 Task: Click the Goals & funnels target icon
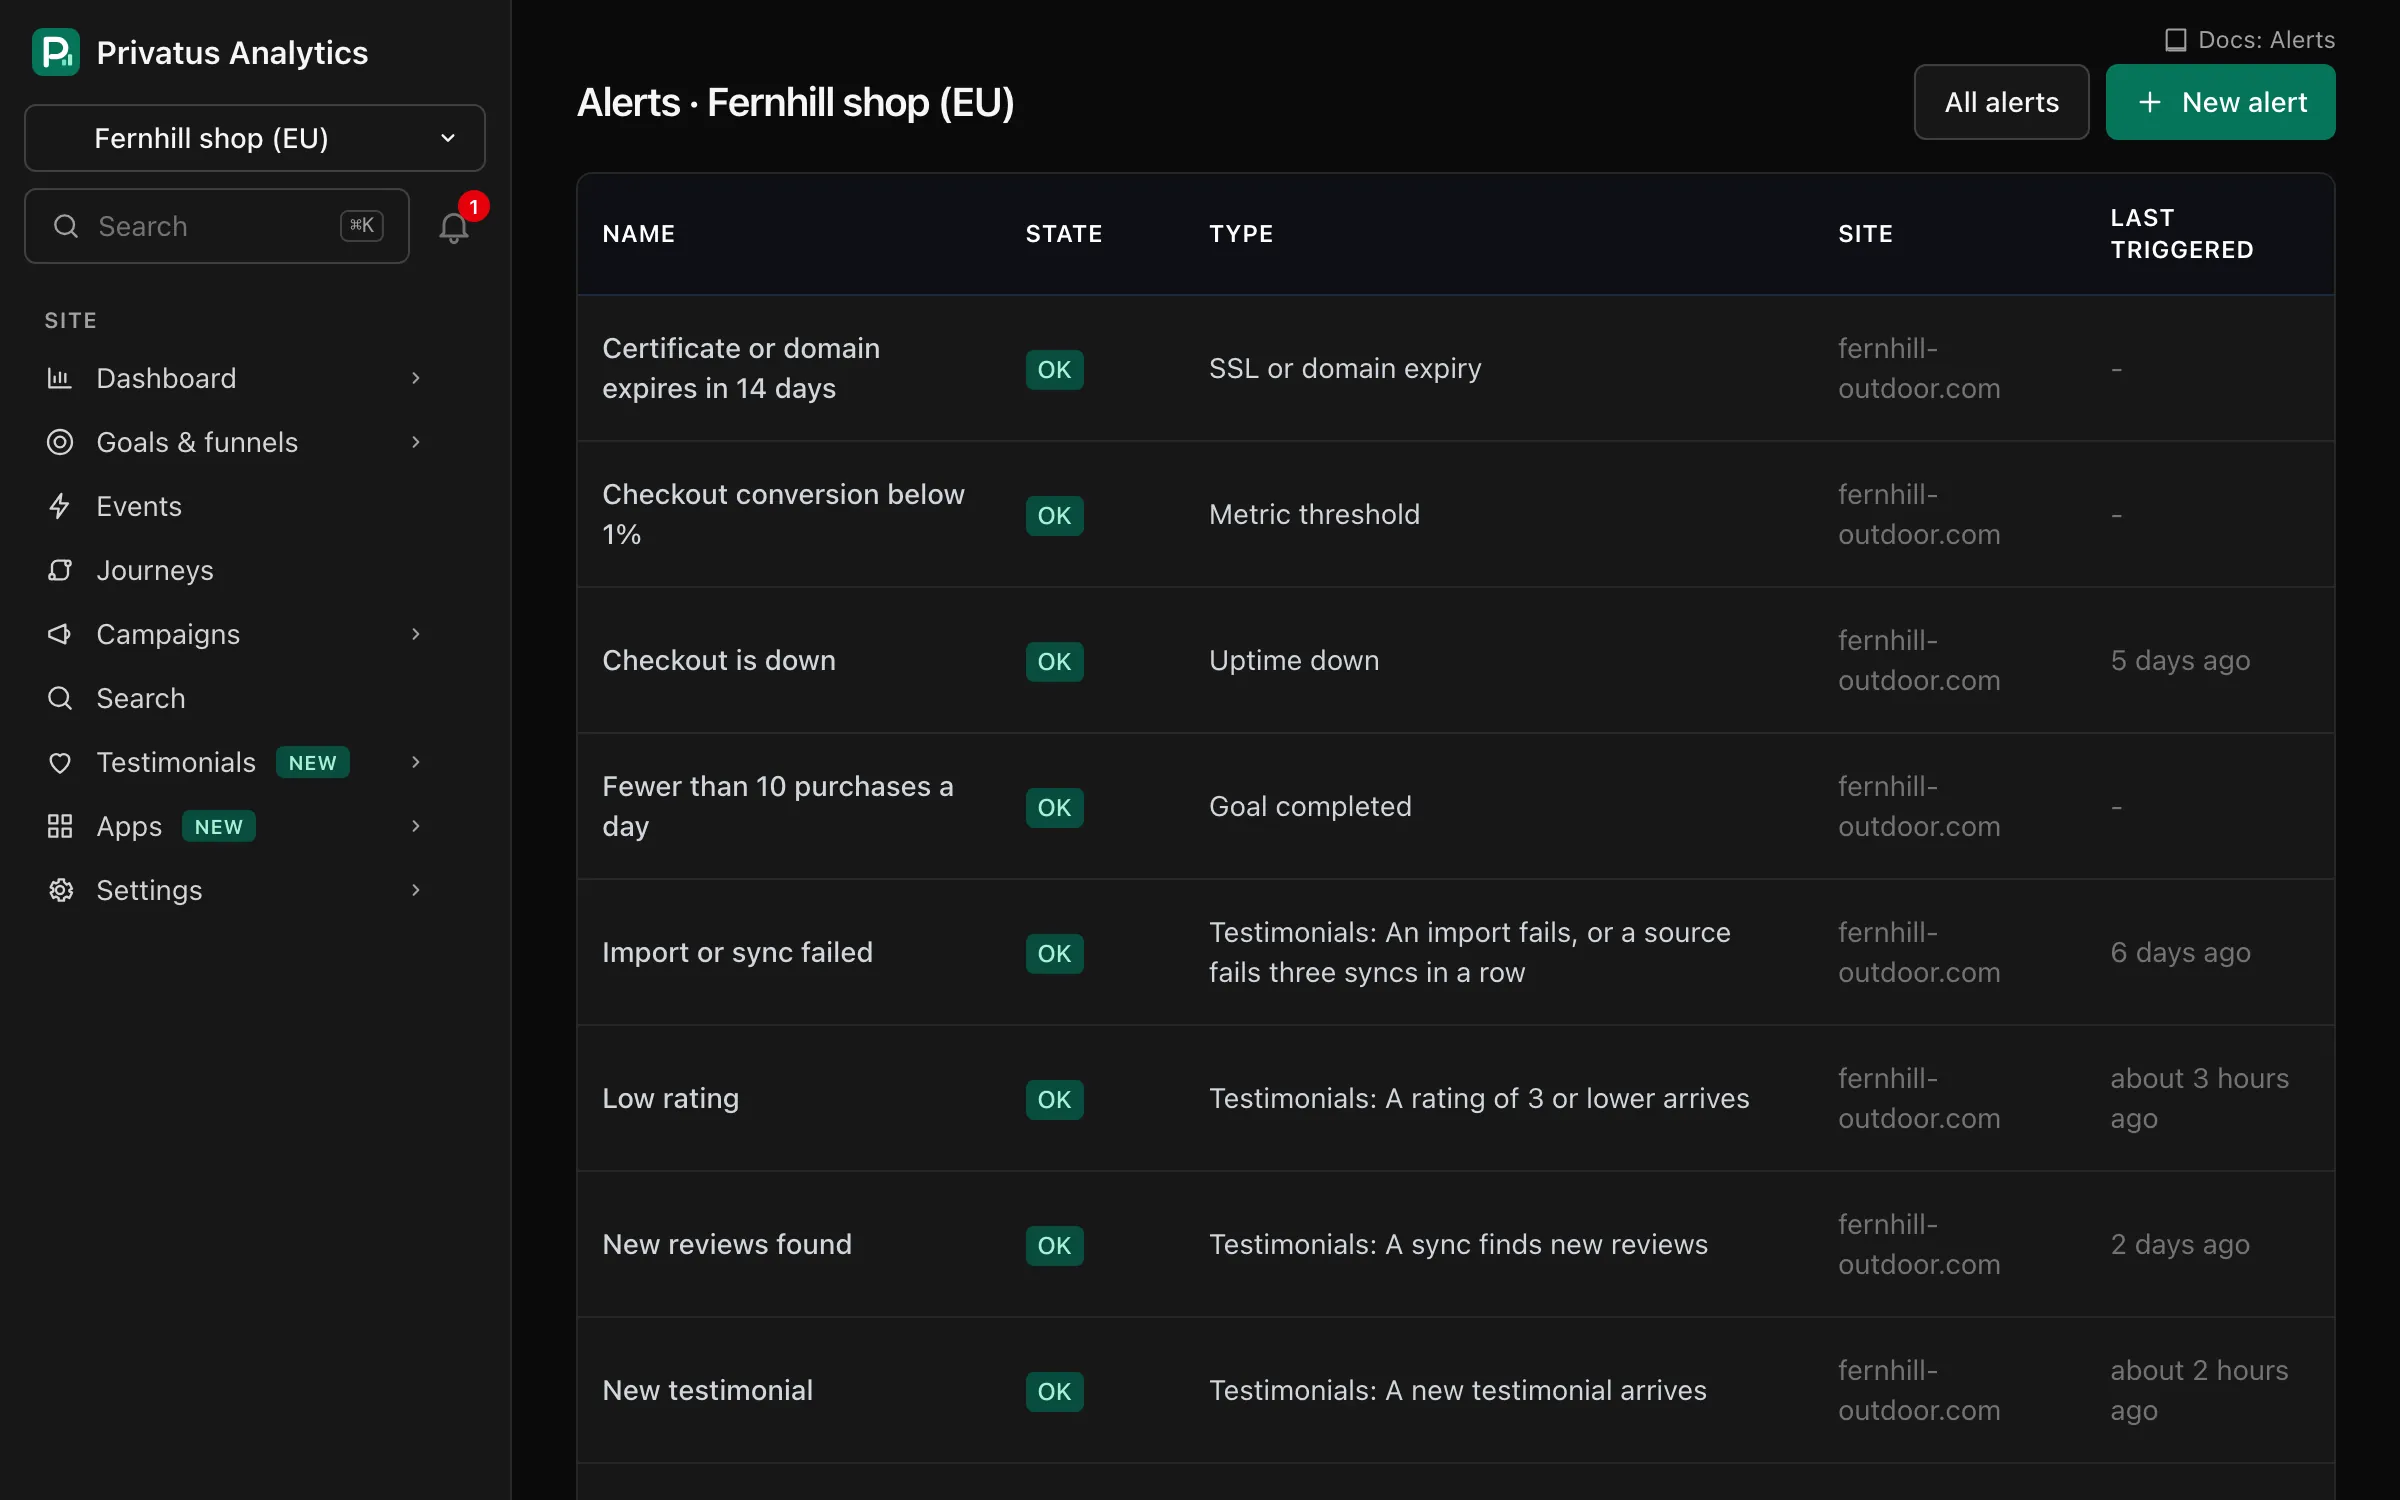pos(60,442)
